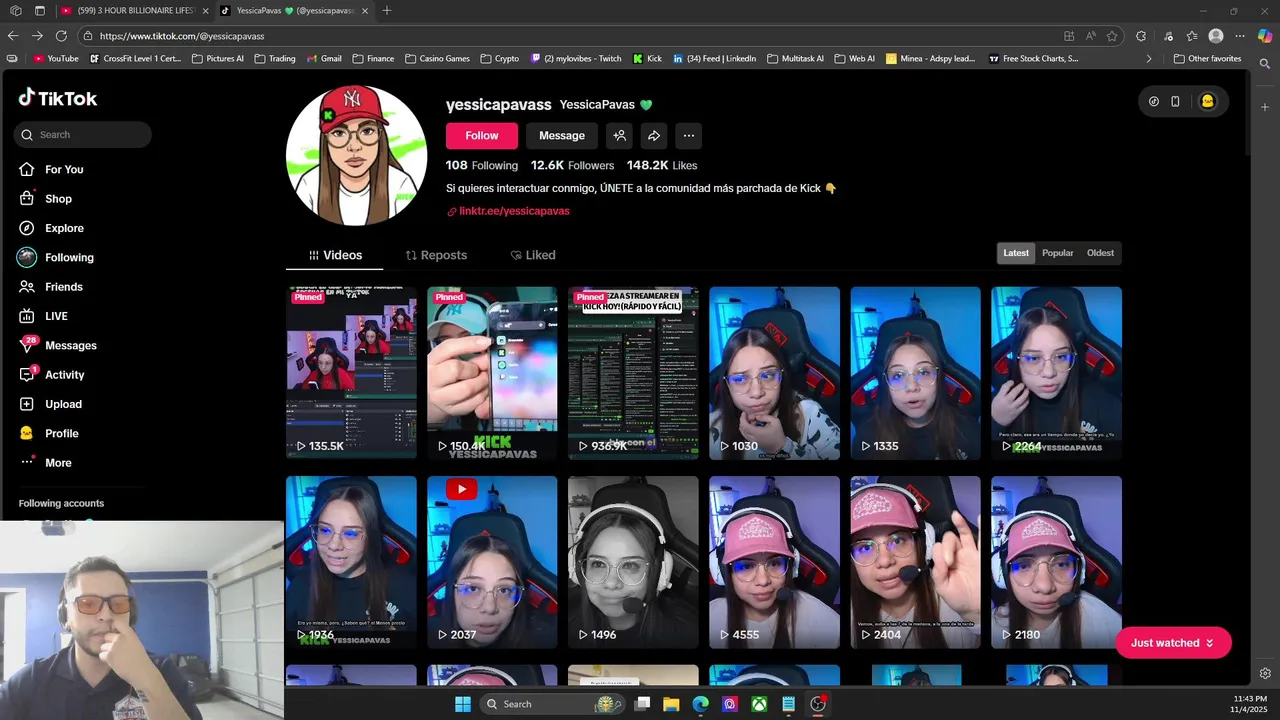This screenshot has height=720, width=1280.
Task: Switch to the Videos tab
Action: click(x=335, y=255)
